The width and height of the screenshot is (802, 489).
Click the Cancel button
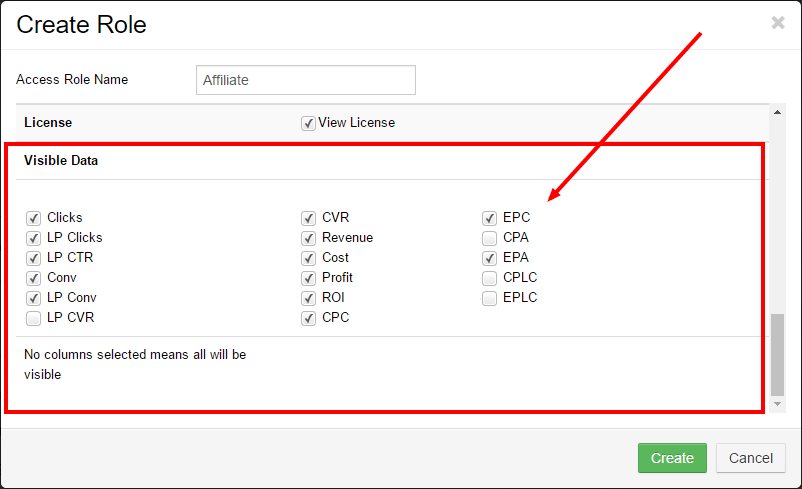click(750, 458)
